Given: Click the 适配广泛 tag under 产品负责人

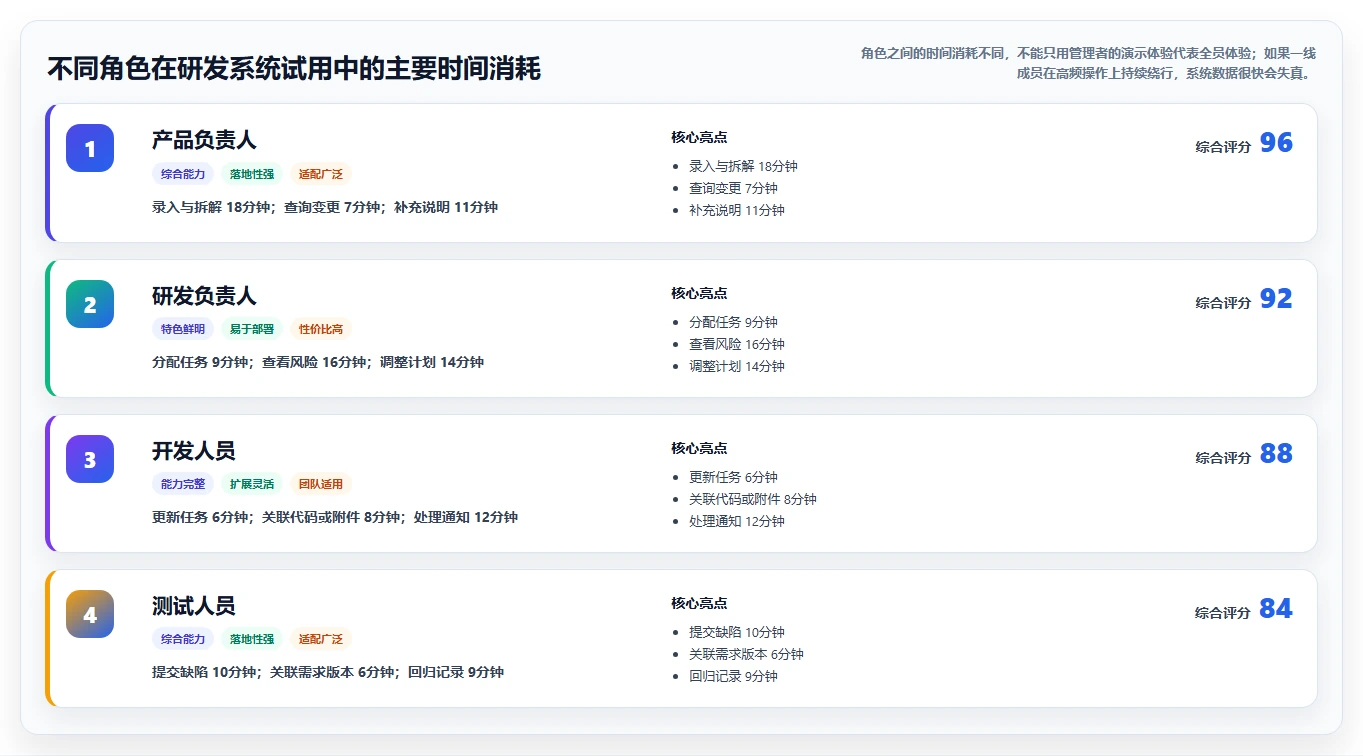Looking at the screenshot, I should click(321, 174).
